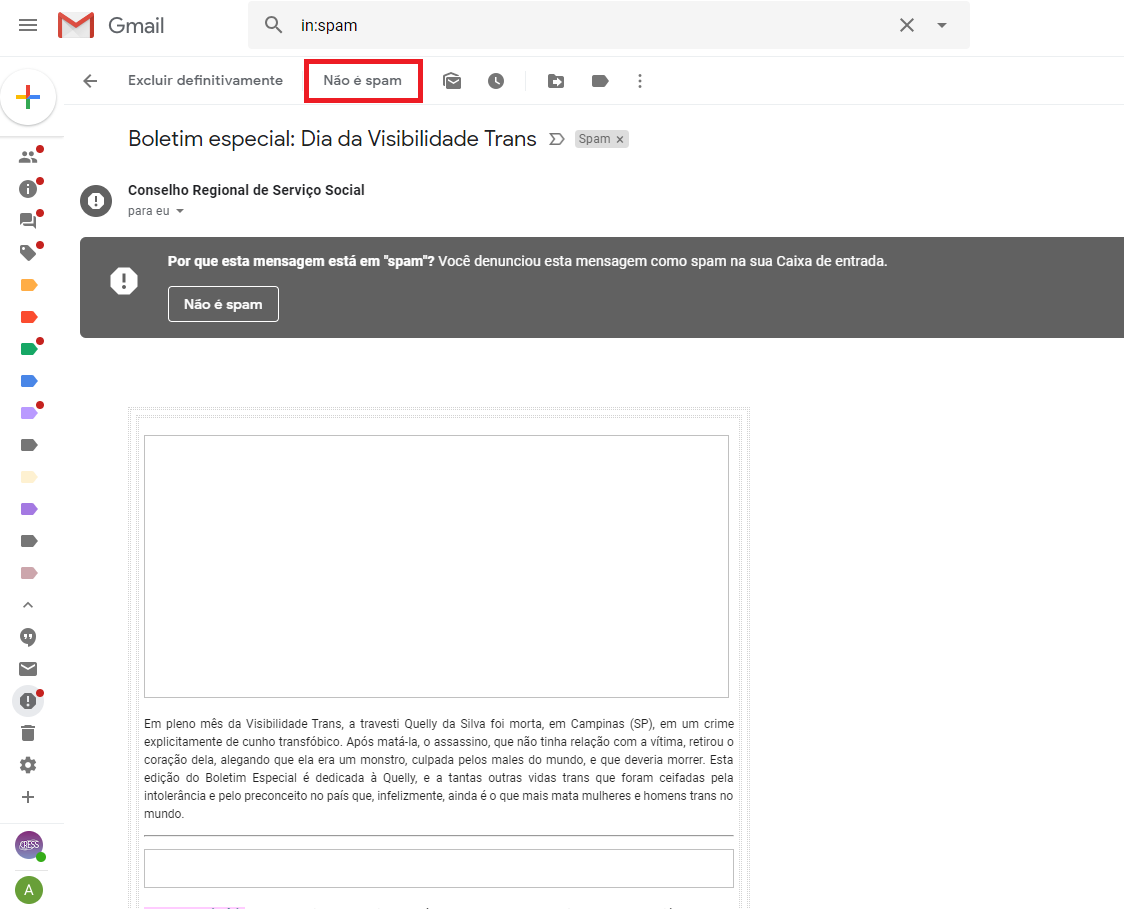
Task: Expand the search options dropdown arrow
Action: pyautogui.click(x=941, y=25)
